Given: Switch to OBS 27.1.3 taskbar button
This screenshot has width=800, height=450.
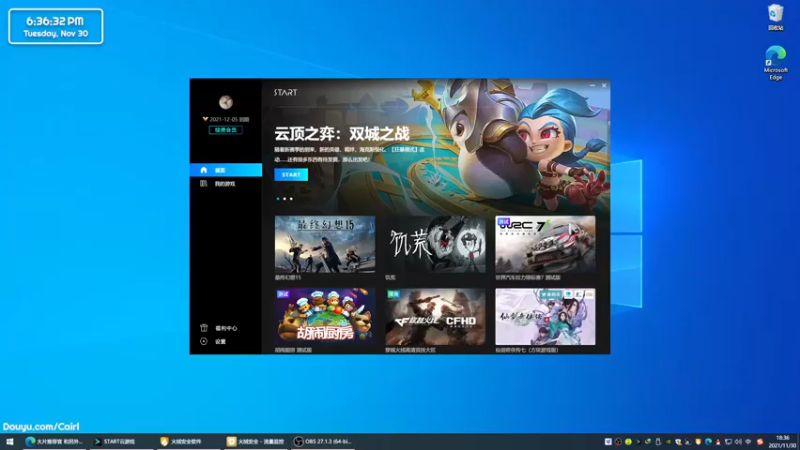Looking at the screenshot, I should click(323, 441).
